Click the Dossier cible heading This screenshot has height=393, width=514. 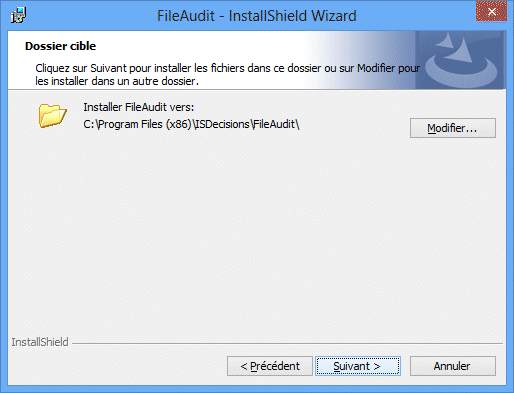tap(60, 46)
